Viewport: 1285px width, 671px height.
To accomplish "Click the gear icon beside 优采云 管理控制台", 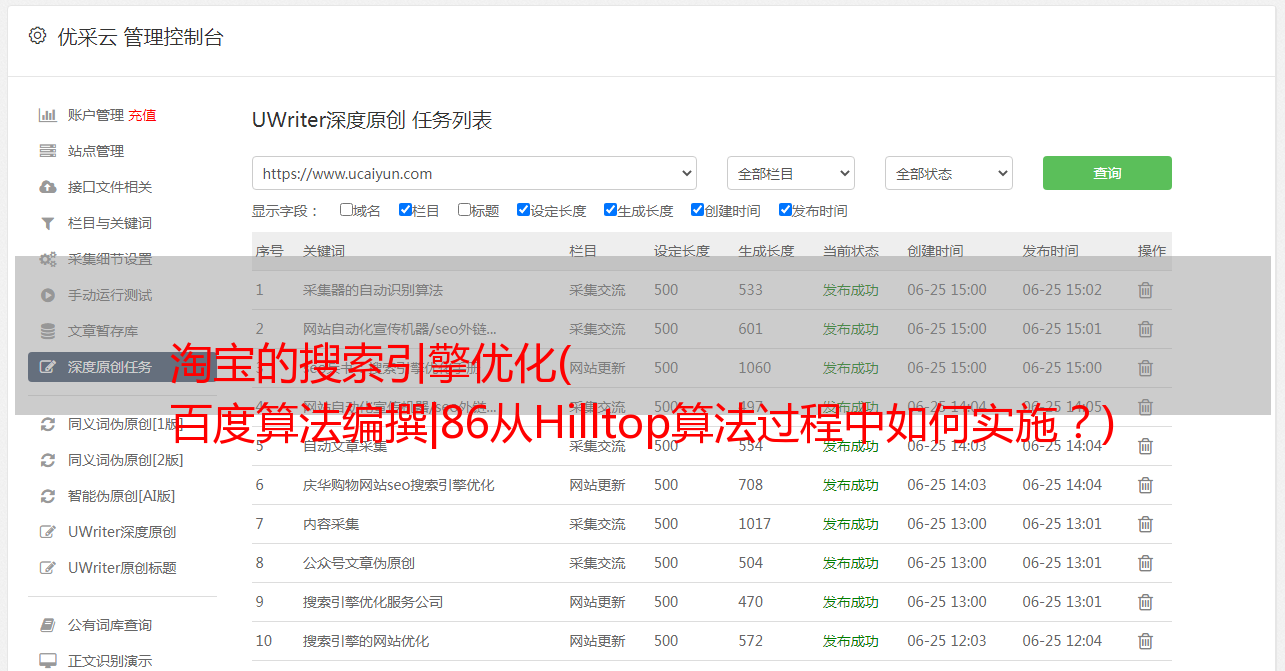I will [x=37, y=36].
